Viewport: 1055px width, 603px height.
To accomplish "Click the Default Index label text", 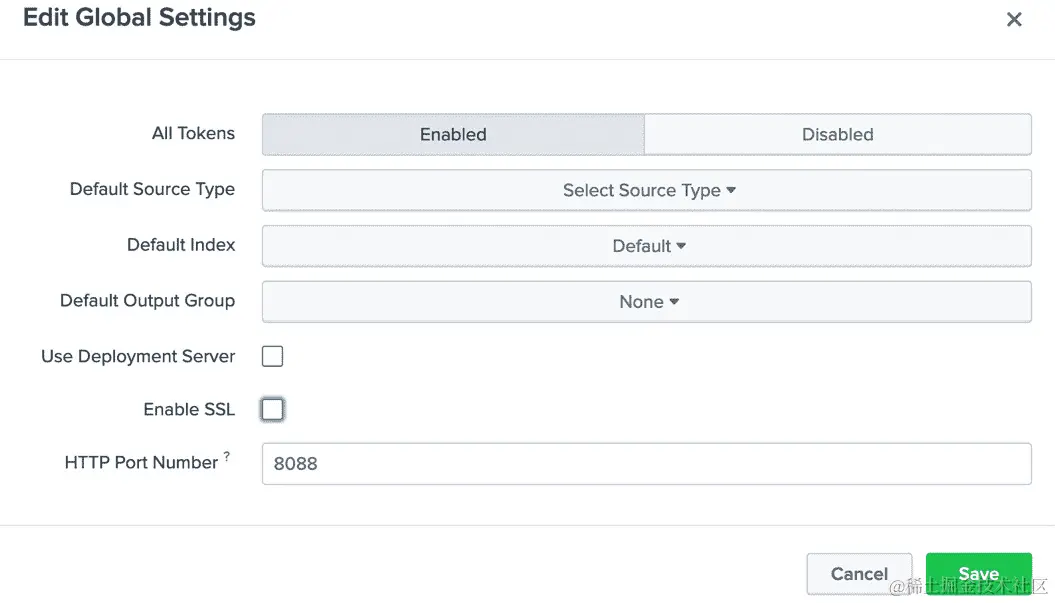I will [x=181, y=245].
